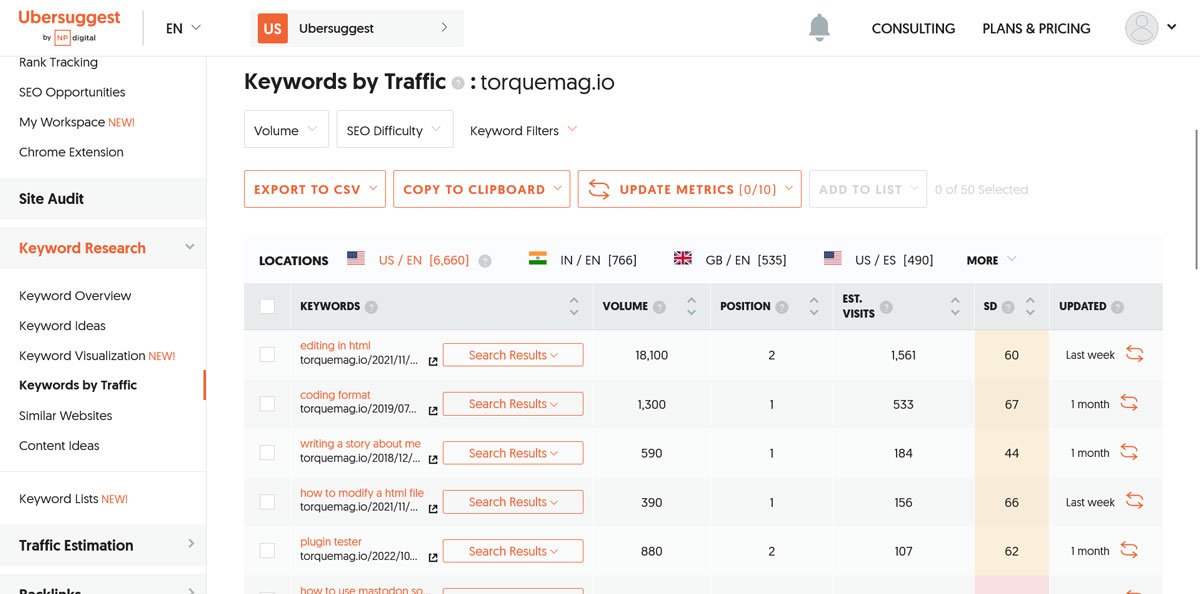Check the select-all checkbox in table header

coord(267,307)
